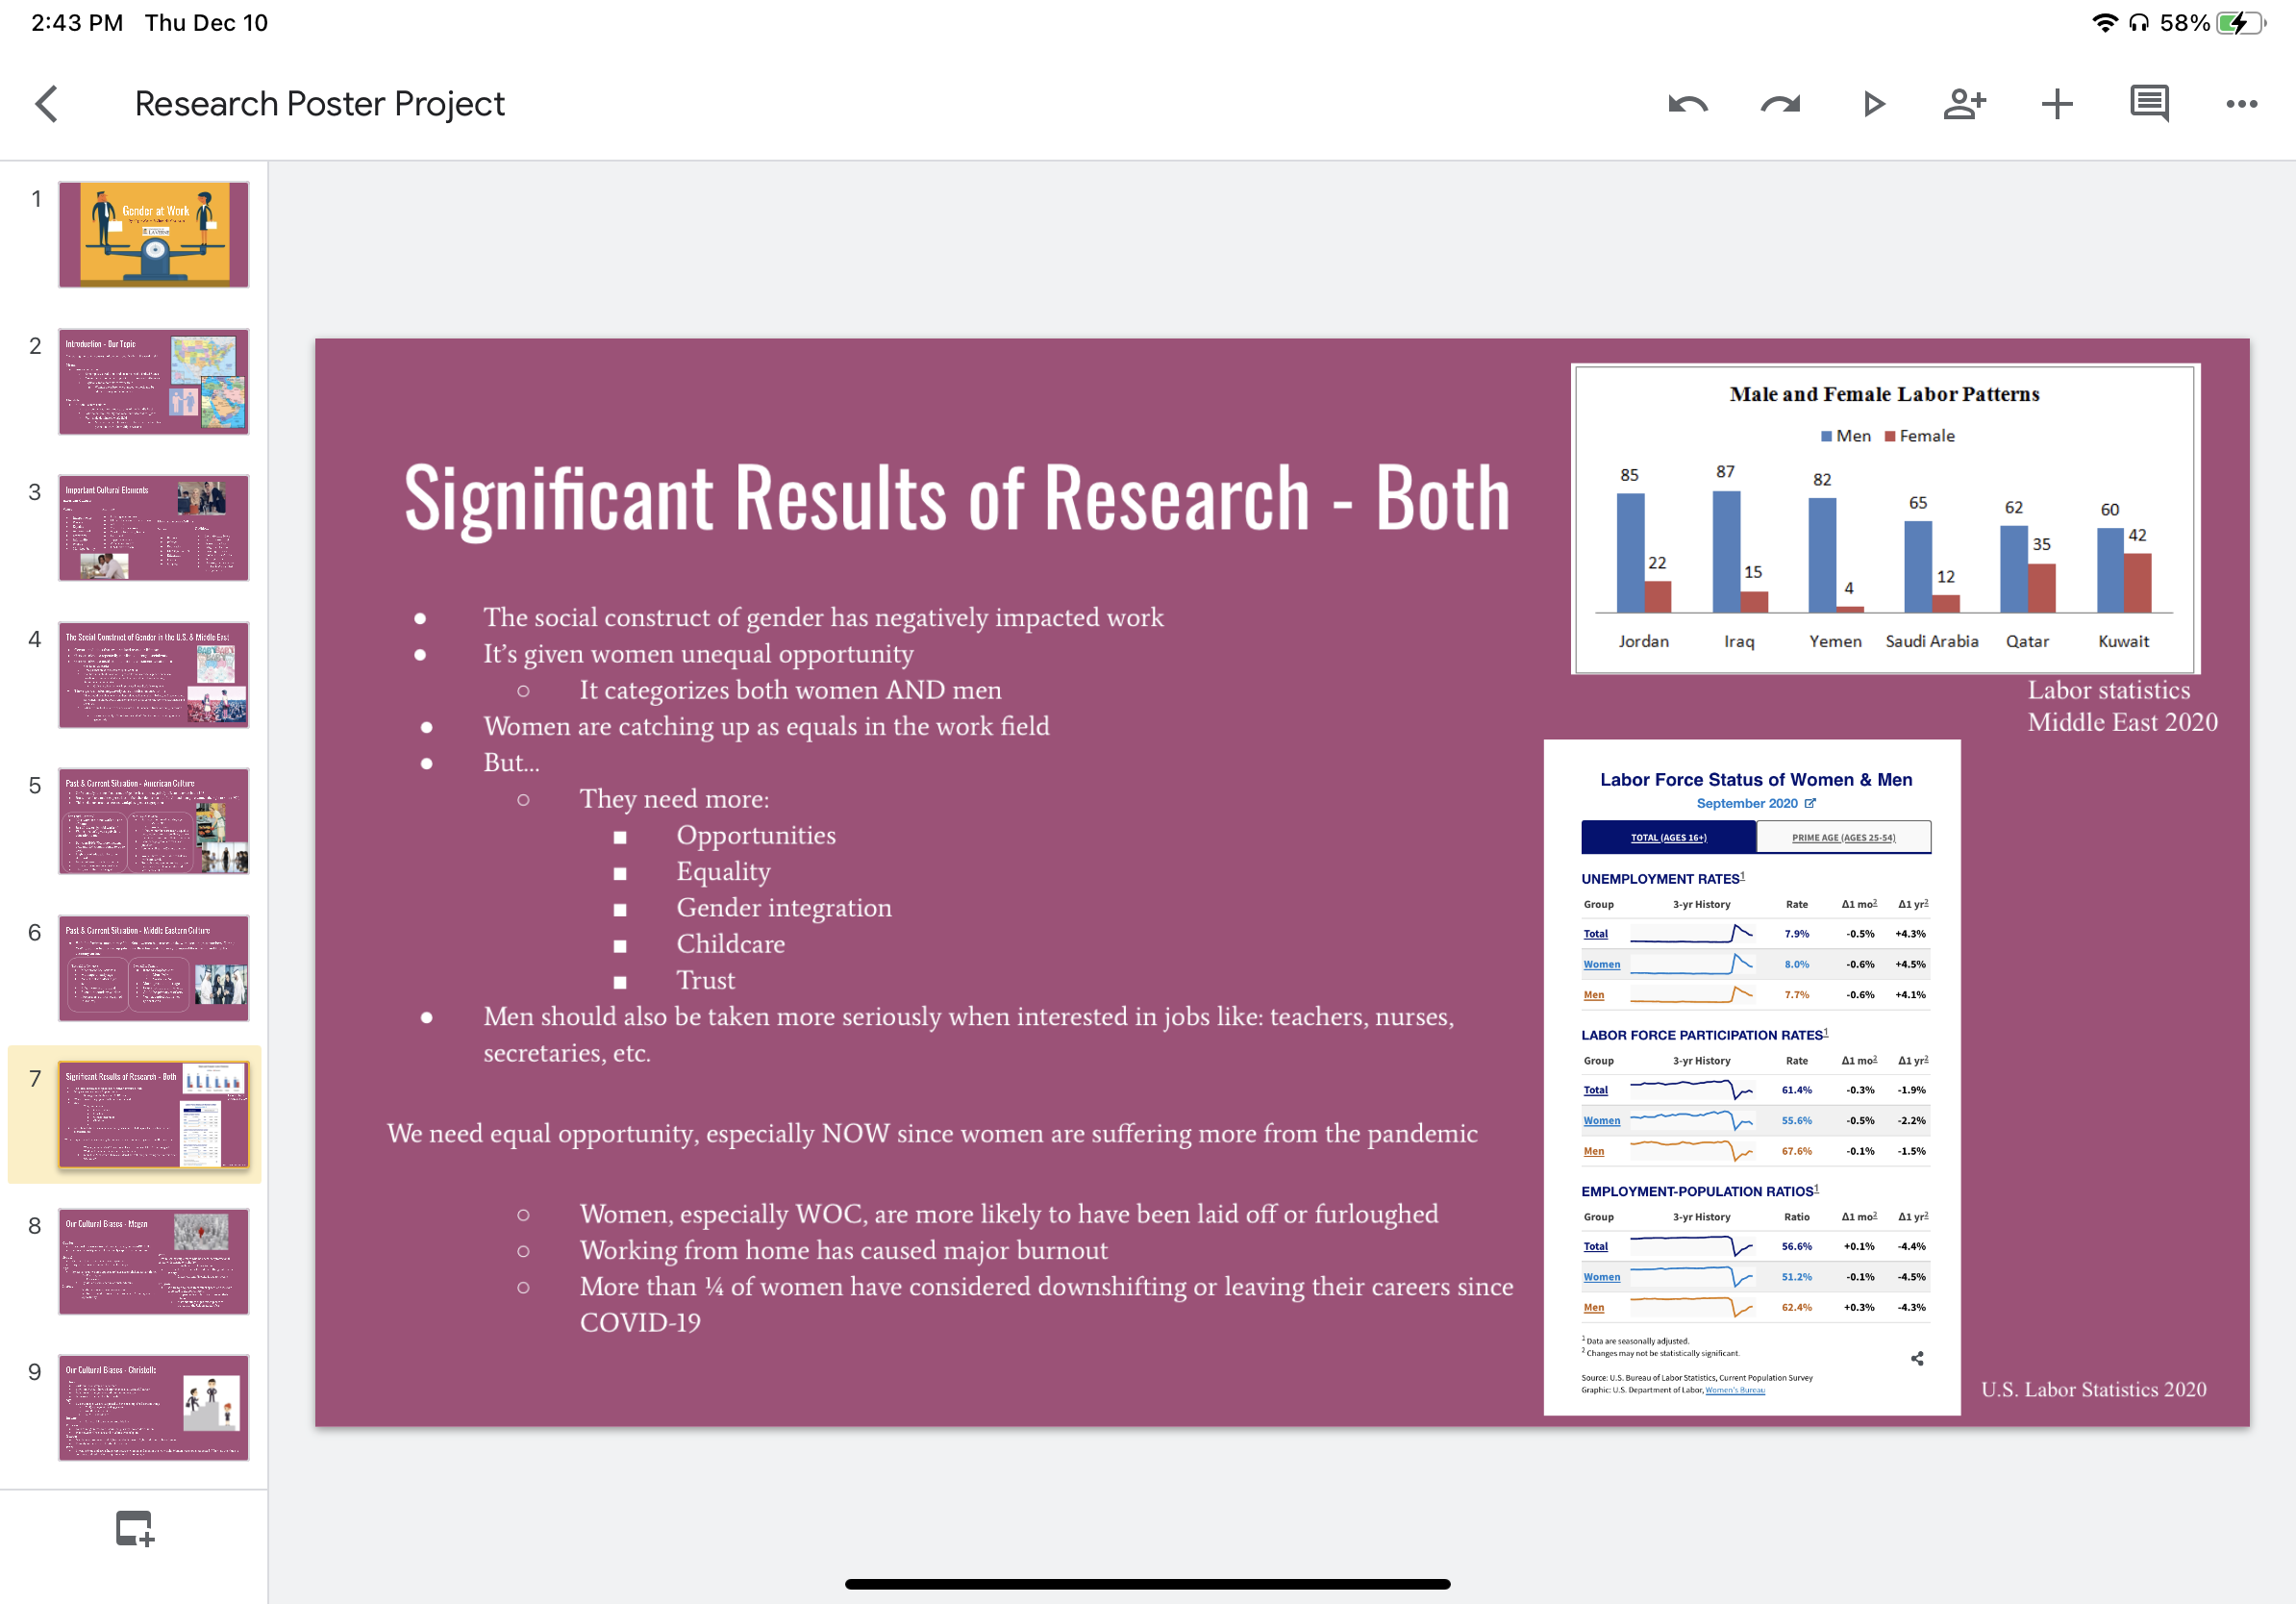The image size is (2296, 1604).
Task: Click the 'We need equal opportunity' paragraph
Action: (932, 1133)
